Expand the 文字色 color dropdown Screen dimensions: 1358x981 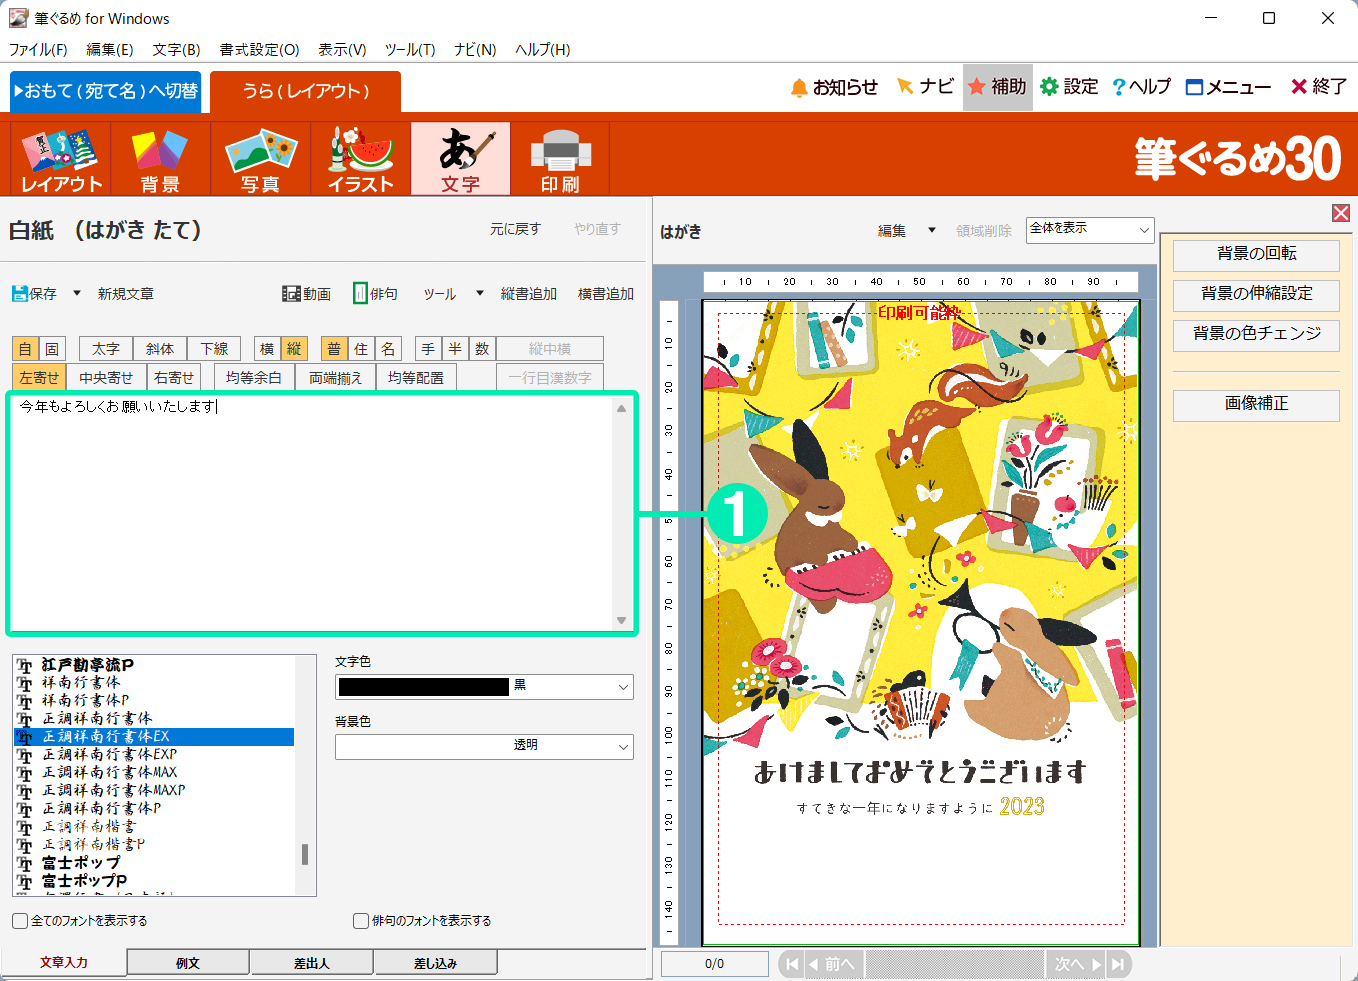point(623,687)
